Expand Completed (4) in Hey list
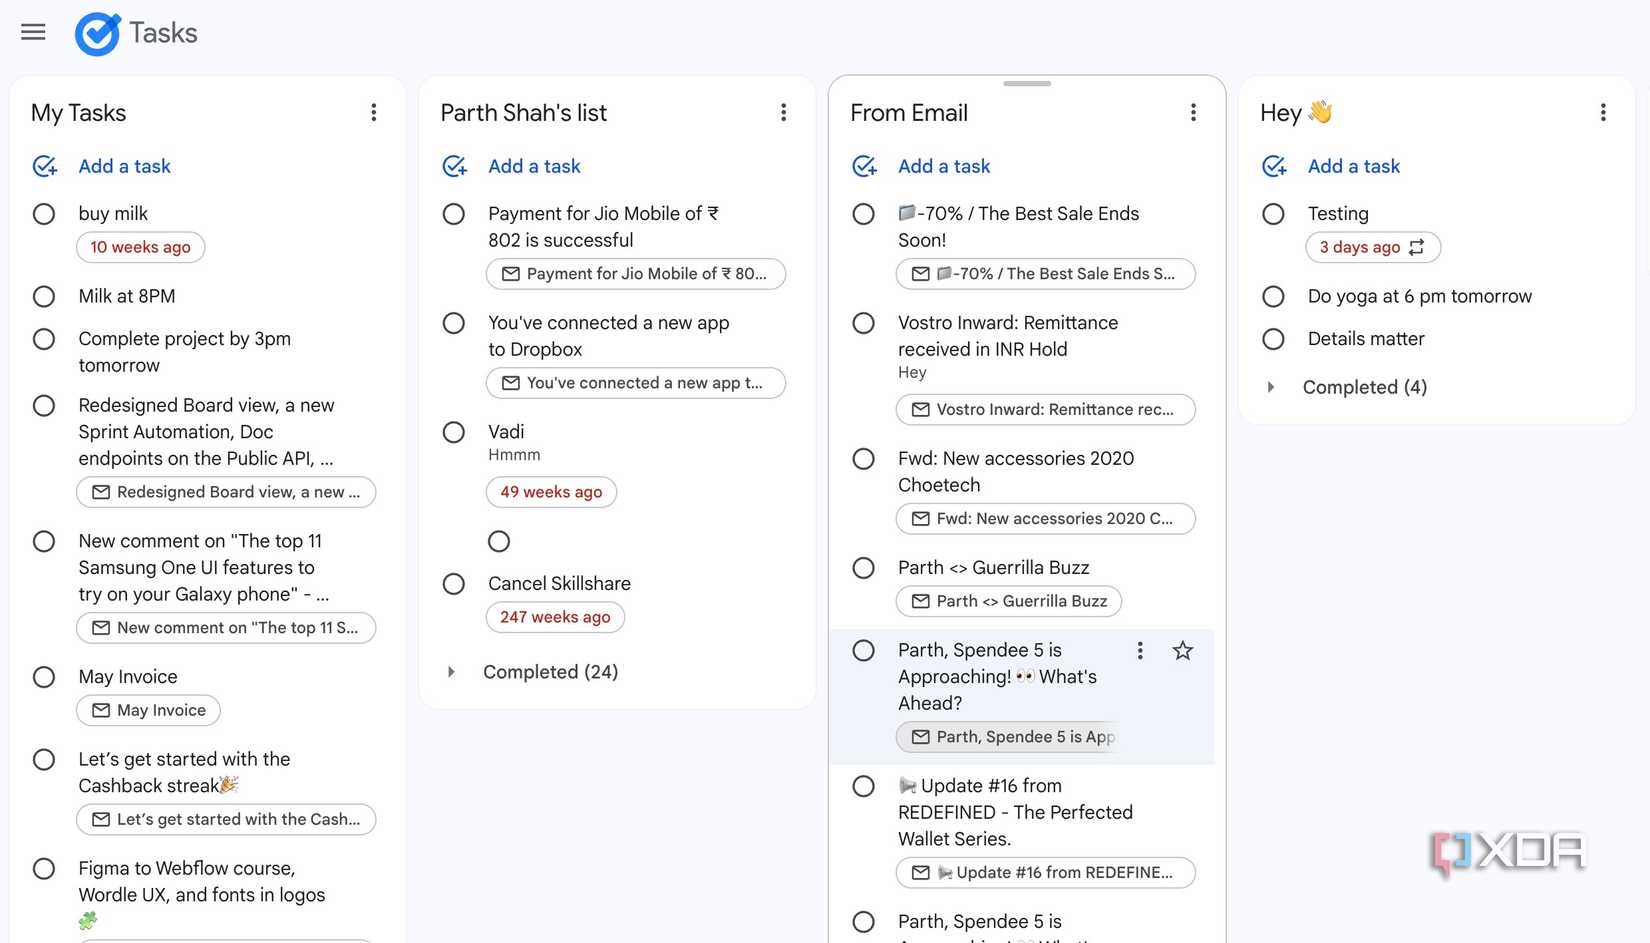The height and width of the screenshot is (943, 1650). pos(1271,387)
